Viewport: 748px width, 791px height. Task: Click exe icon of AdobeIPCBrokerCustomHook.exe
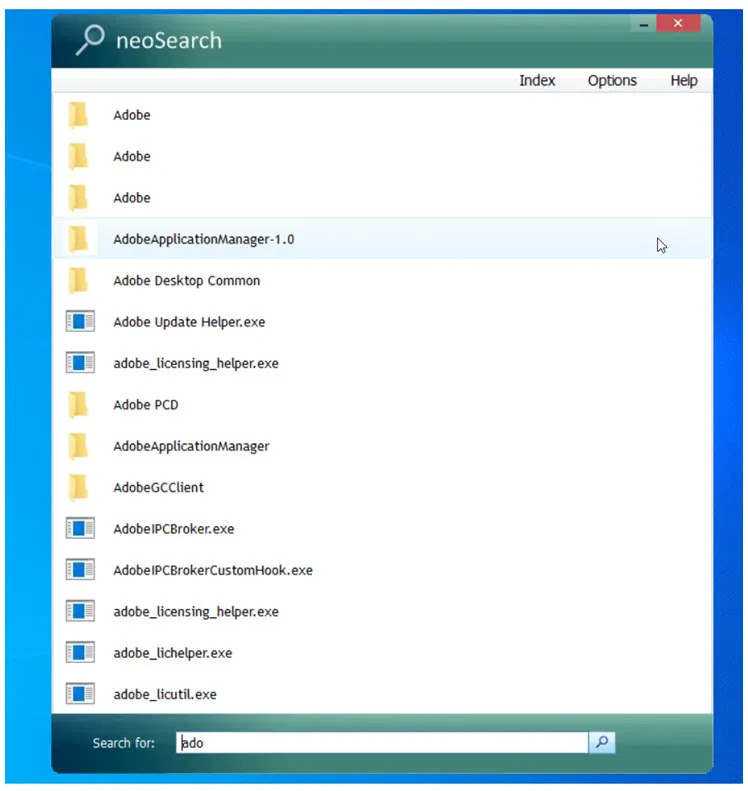point(80,570)
